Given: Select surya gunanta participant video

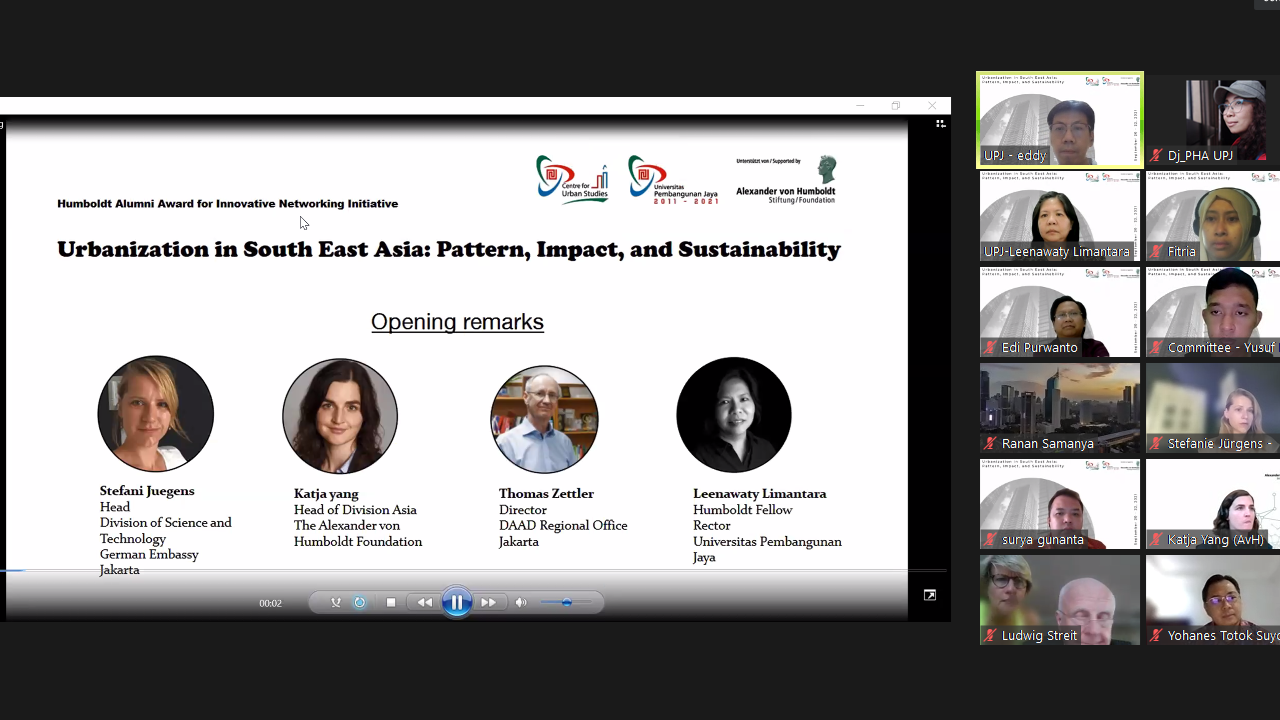Looking at the screenshot, I should pyautogui.click(x=1060, y=503).
